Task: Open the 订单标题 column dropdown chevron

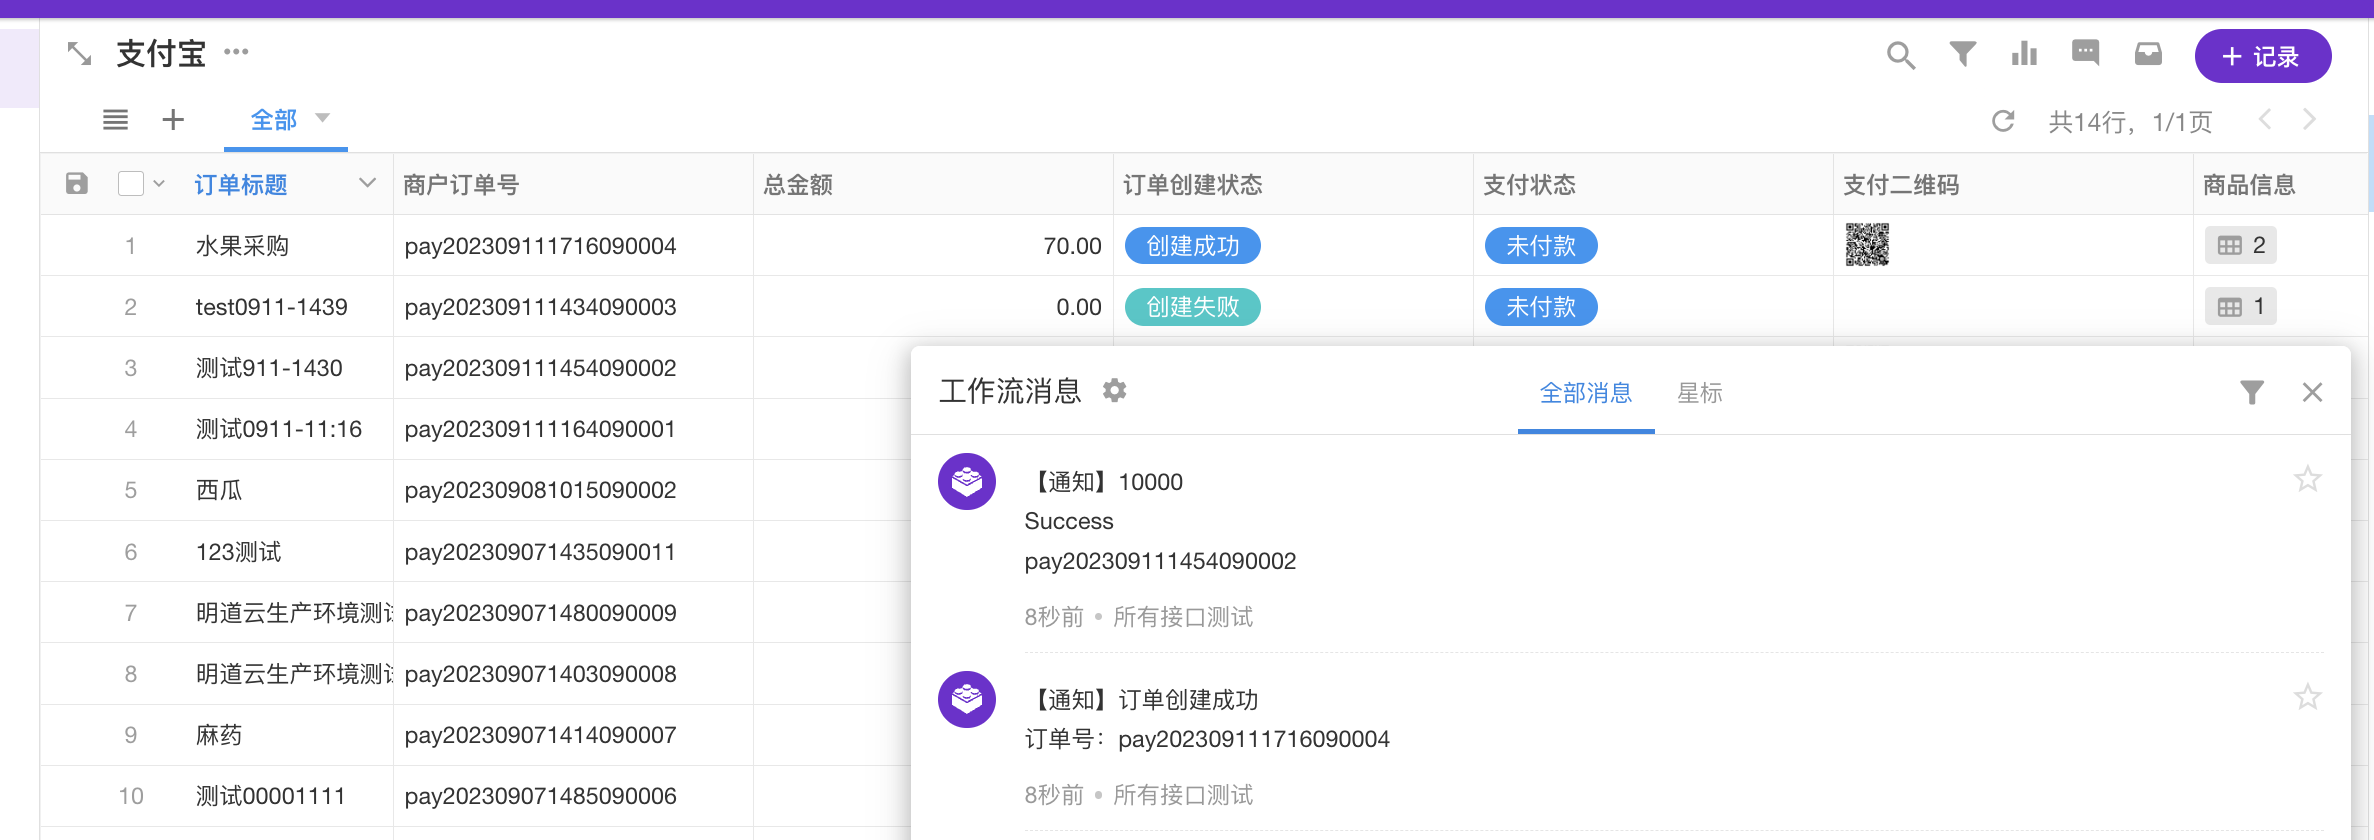Action: coord(367,183)
